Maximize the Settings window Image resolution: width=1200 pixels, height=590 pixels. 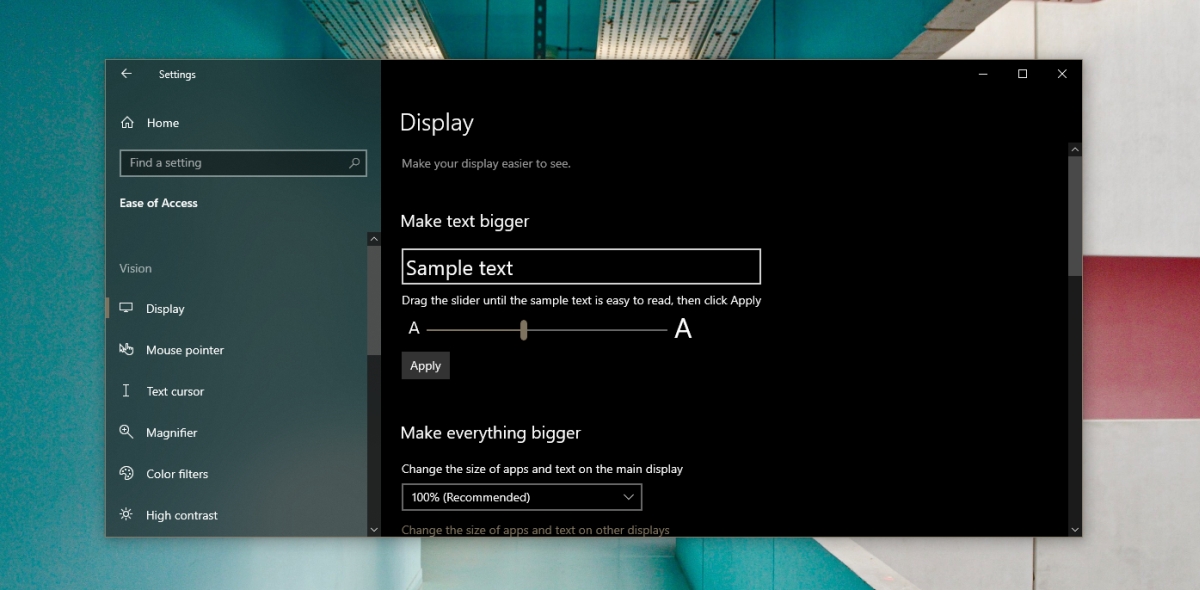(x=1022, y=74)
